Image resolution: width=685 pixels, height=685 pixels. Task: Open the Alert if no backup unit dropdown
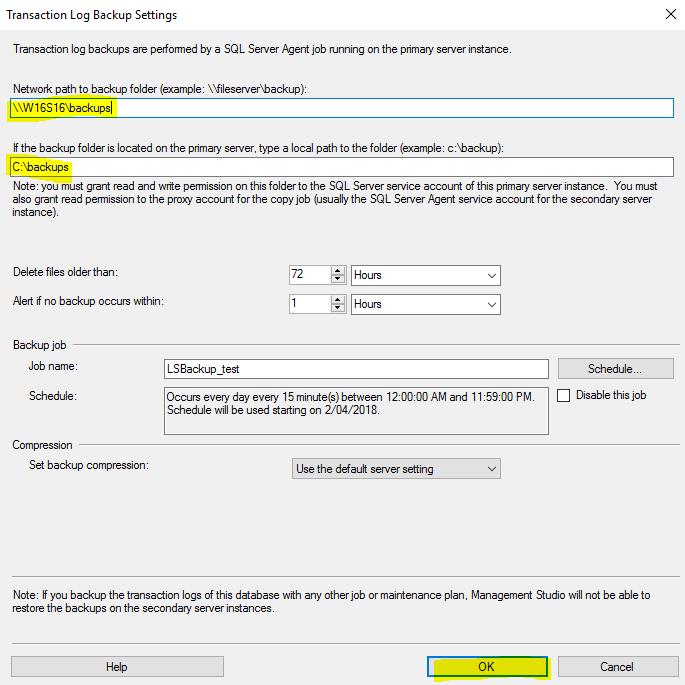[426, 304]
